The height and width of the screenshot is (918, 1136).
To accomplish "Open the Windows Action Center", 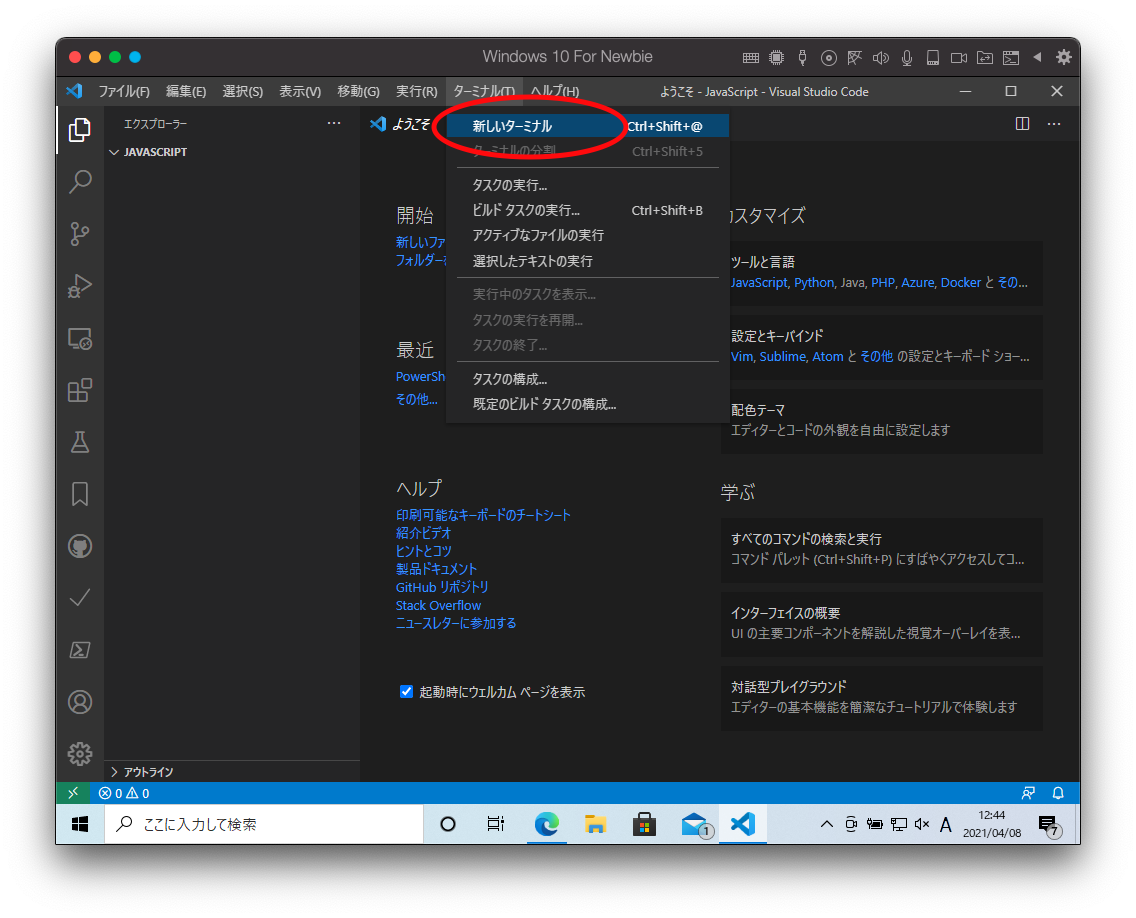I will [x=1050, y=825].
